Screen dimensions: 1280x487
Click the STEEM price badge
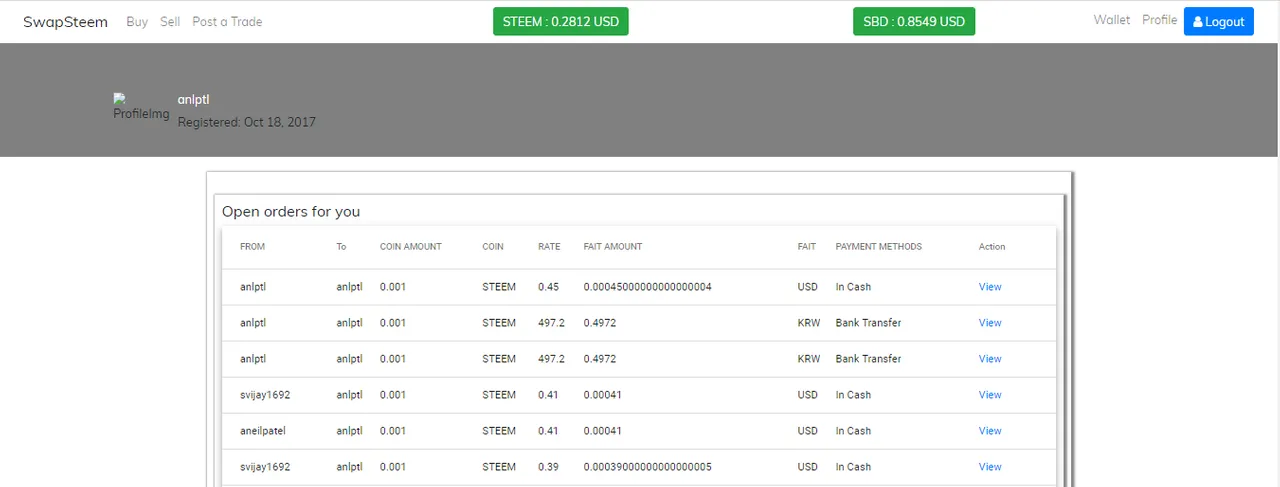click(x=560, y=21)
